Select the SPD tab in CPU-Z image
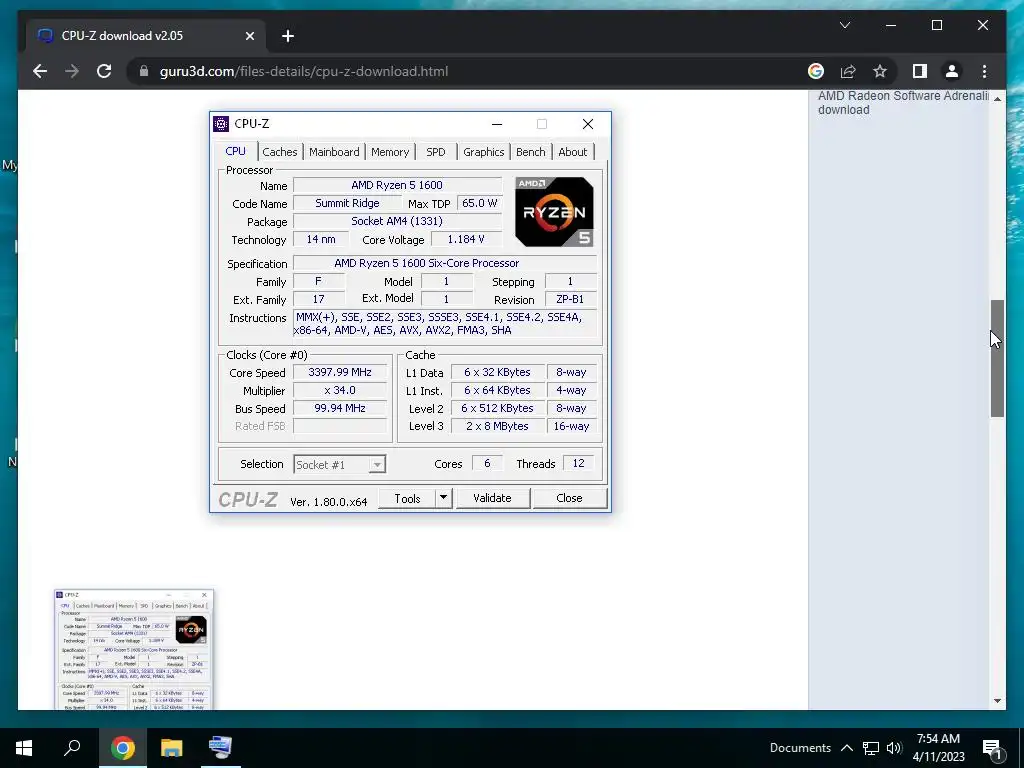This screenshot has width=1024, height=768. click(436, 152)
